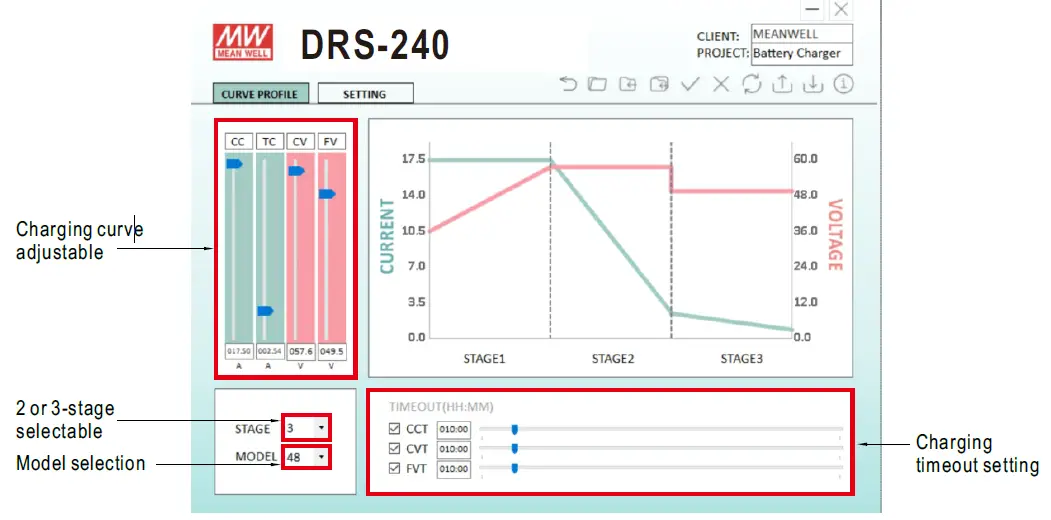Click the TC slider handle
This screenshot has width=1051, height=520.
pos(265,311)
